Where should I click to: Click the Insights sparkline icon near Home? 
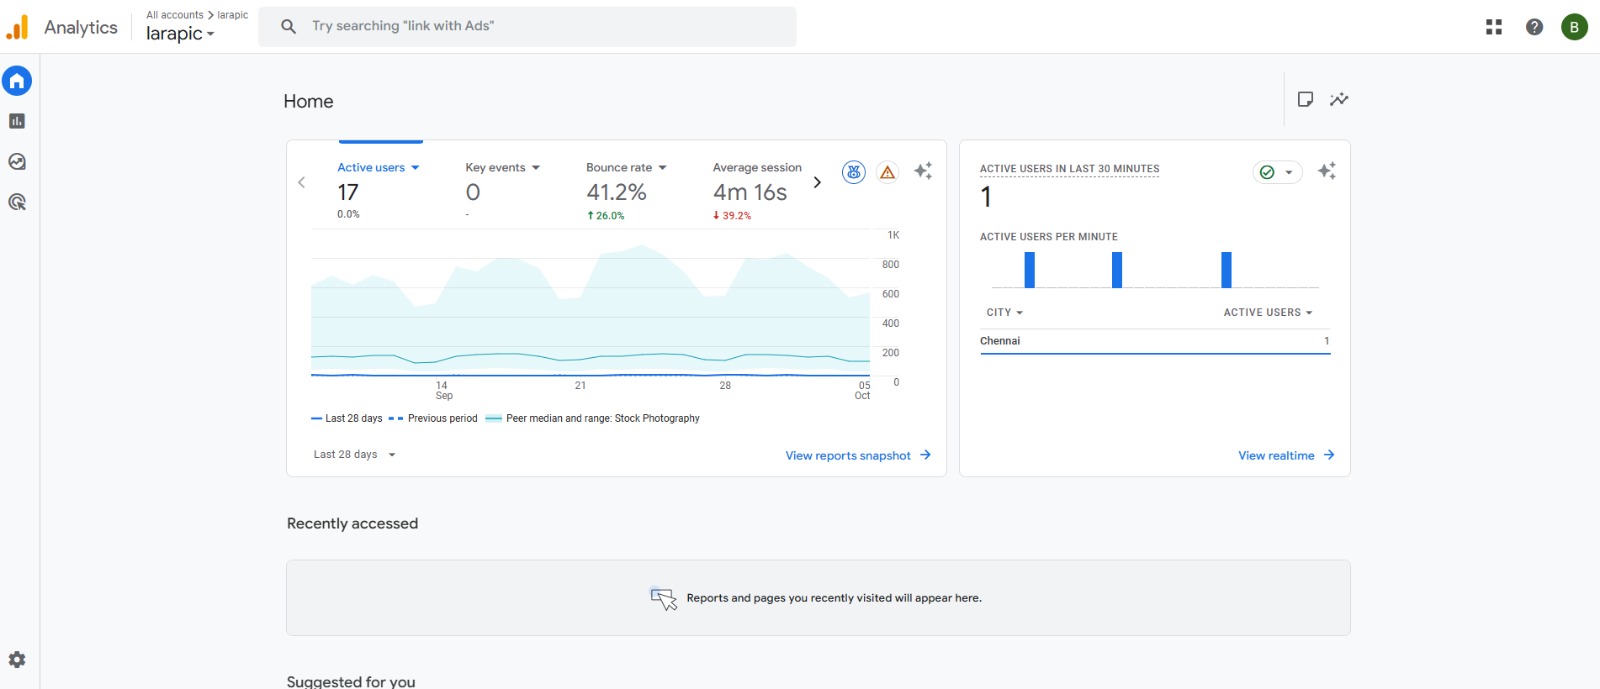[x=1339, y=99]
